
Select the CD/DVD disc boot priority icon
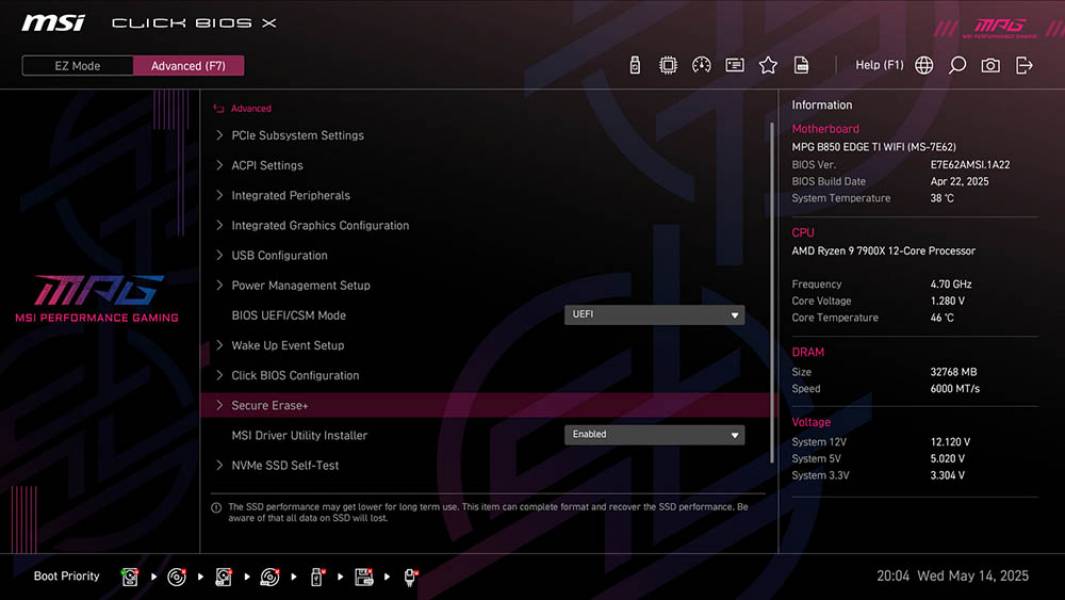pyautogui.click(x=177, y=577)
